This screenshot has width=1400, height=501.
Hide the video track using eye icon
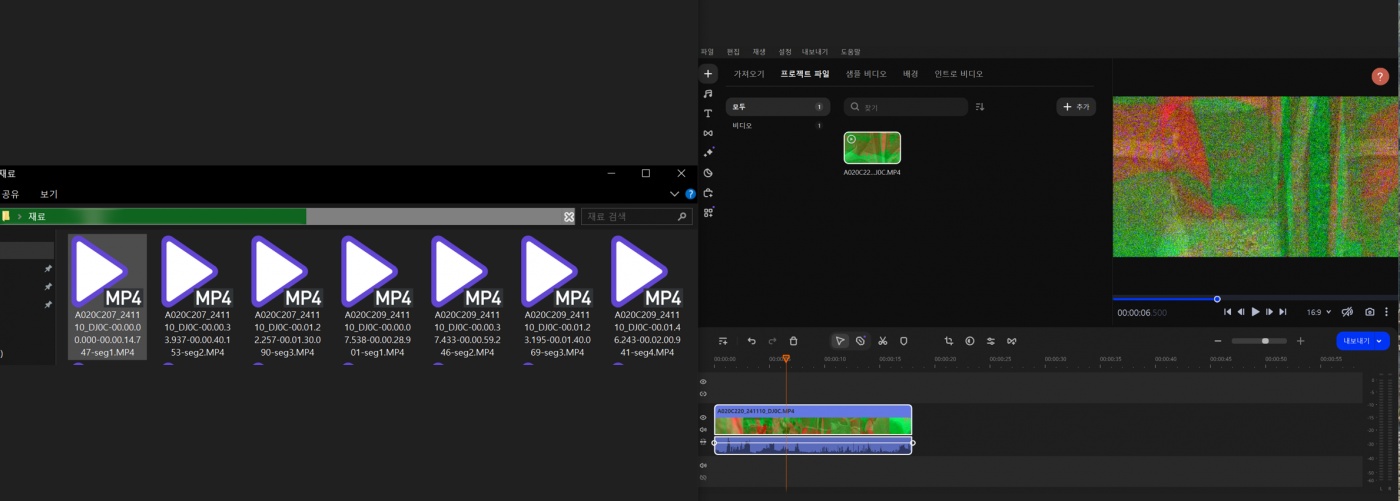click(703, 417)
